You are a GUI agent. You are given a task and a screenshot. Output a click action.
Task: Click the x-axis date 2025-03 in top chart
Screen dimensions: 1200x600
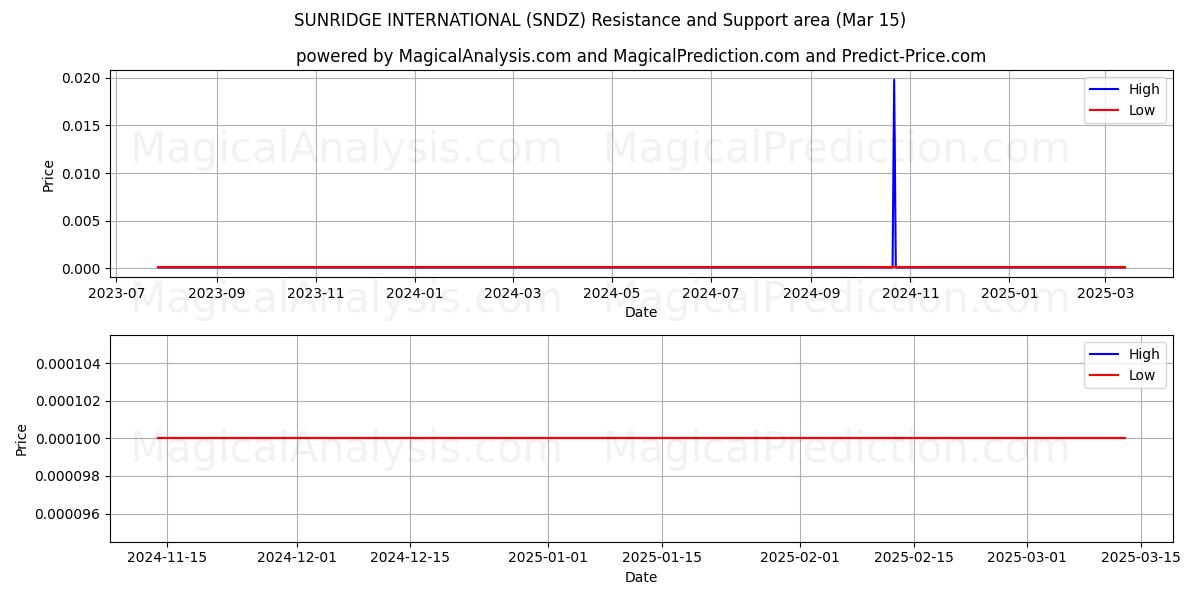click(x=1104, y=294)
